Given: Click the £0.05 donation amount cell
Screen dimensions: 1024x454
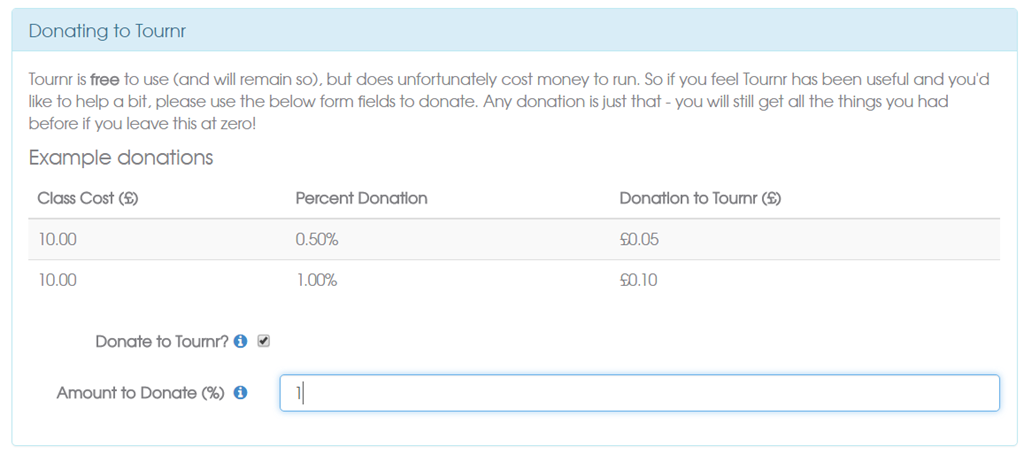Looking at the screenshot, I should click(639, 240).
